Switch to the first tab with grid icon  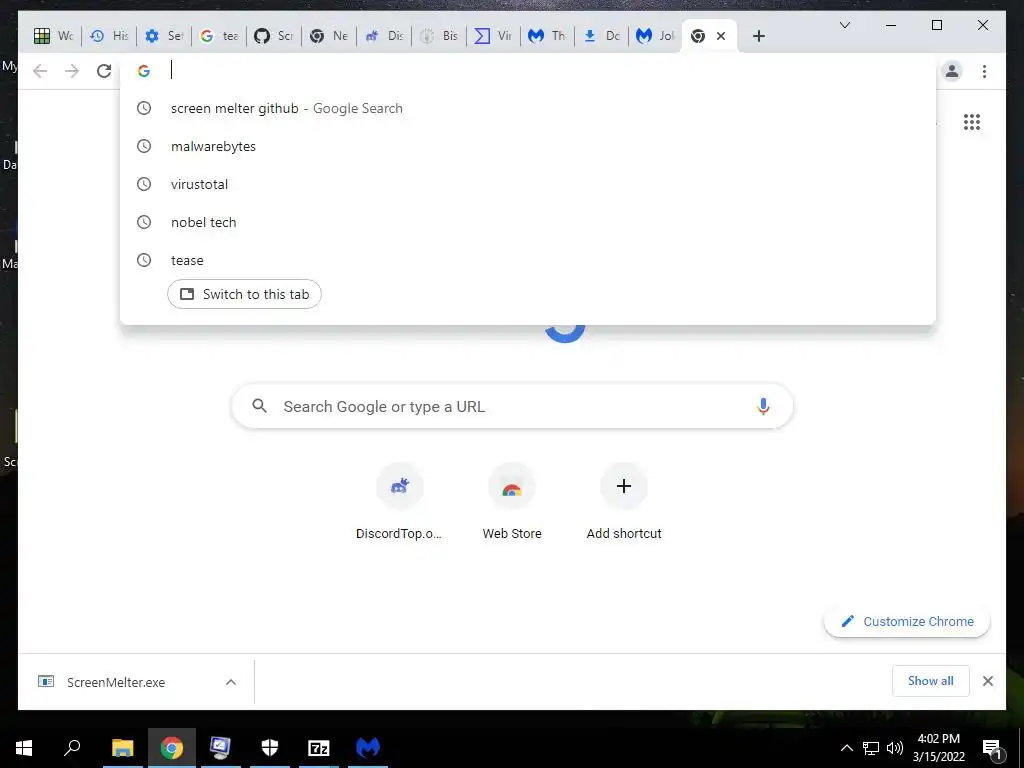coord(54,36)
